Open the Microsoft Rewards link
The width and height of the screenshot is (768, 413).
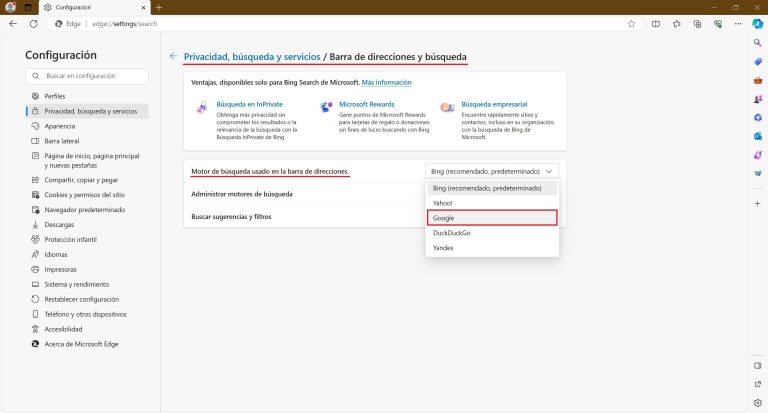click(x=366, y=104)
